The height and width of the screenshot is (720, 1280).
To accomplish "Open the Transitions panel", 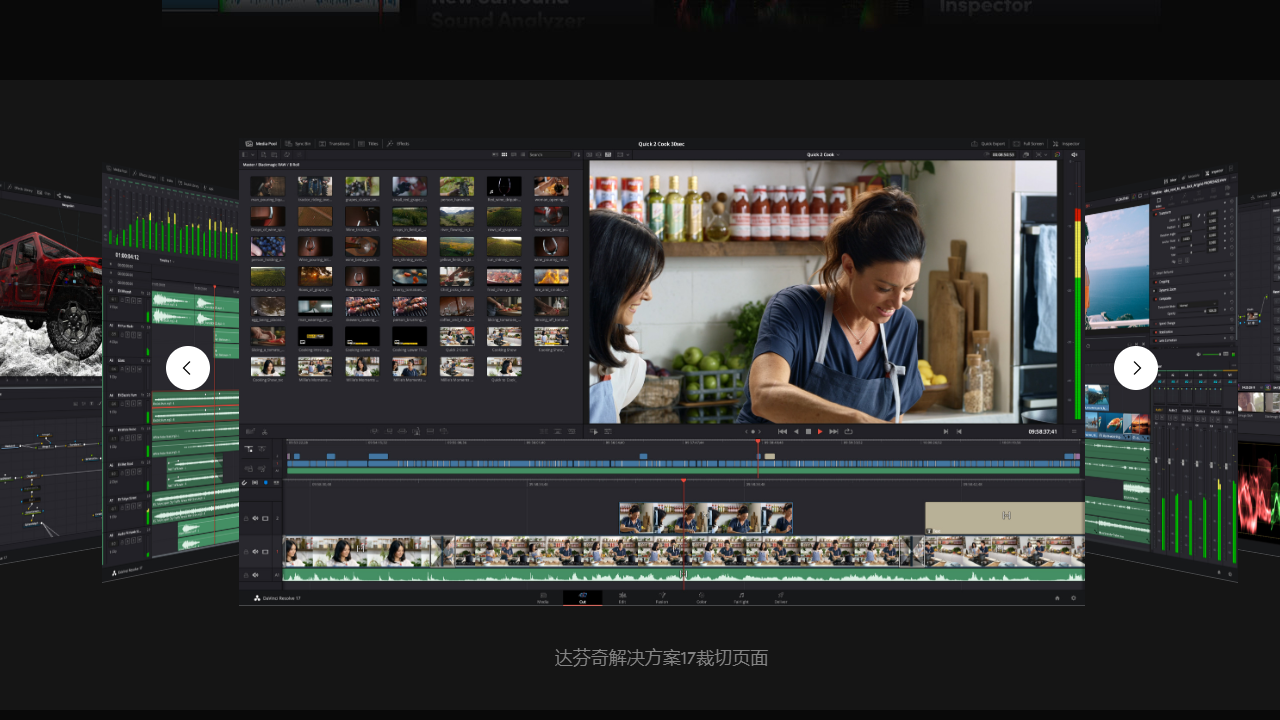I will [335, 143].
